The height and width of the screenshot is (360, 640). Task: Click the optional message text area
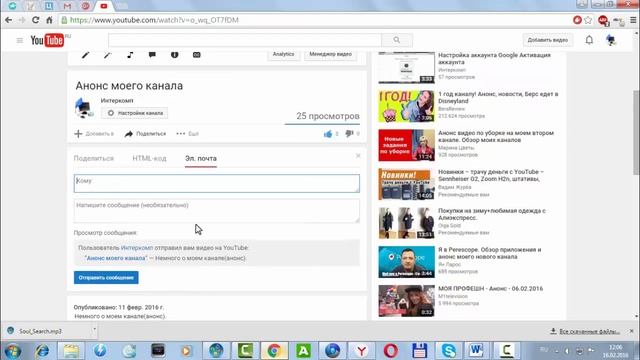click(x=217, y=211)
